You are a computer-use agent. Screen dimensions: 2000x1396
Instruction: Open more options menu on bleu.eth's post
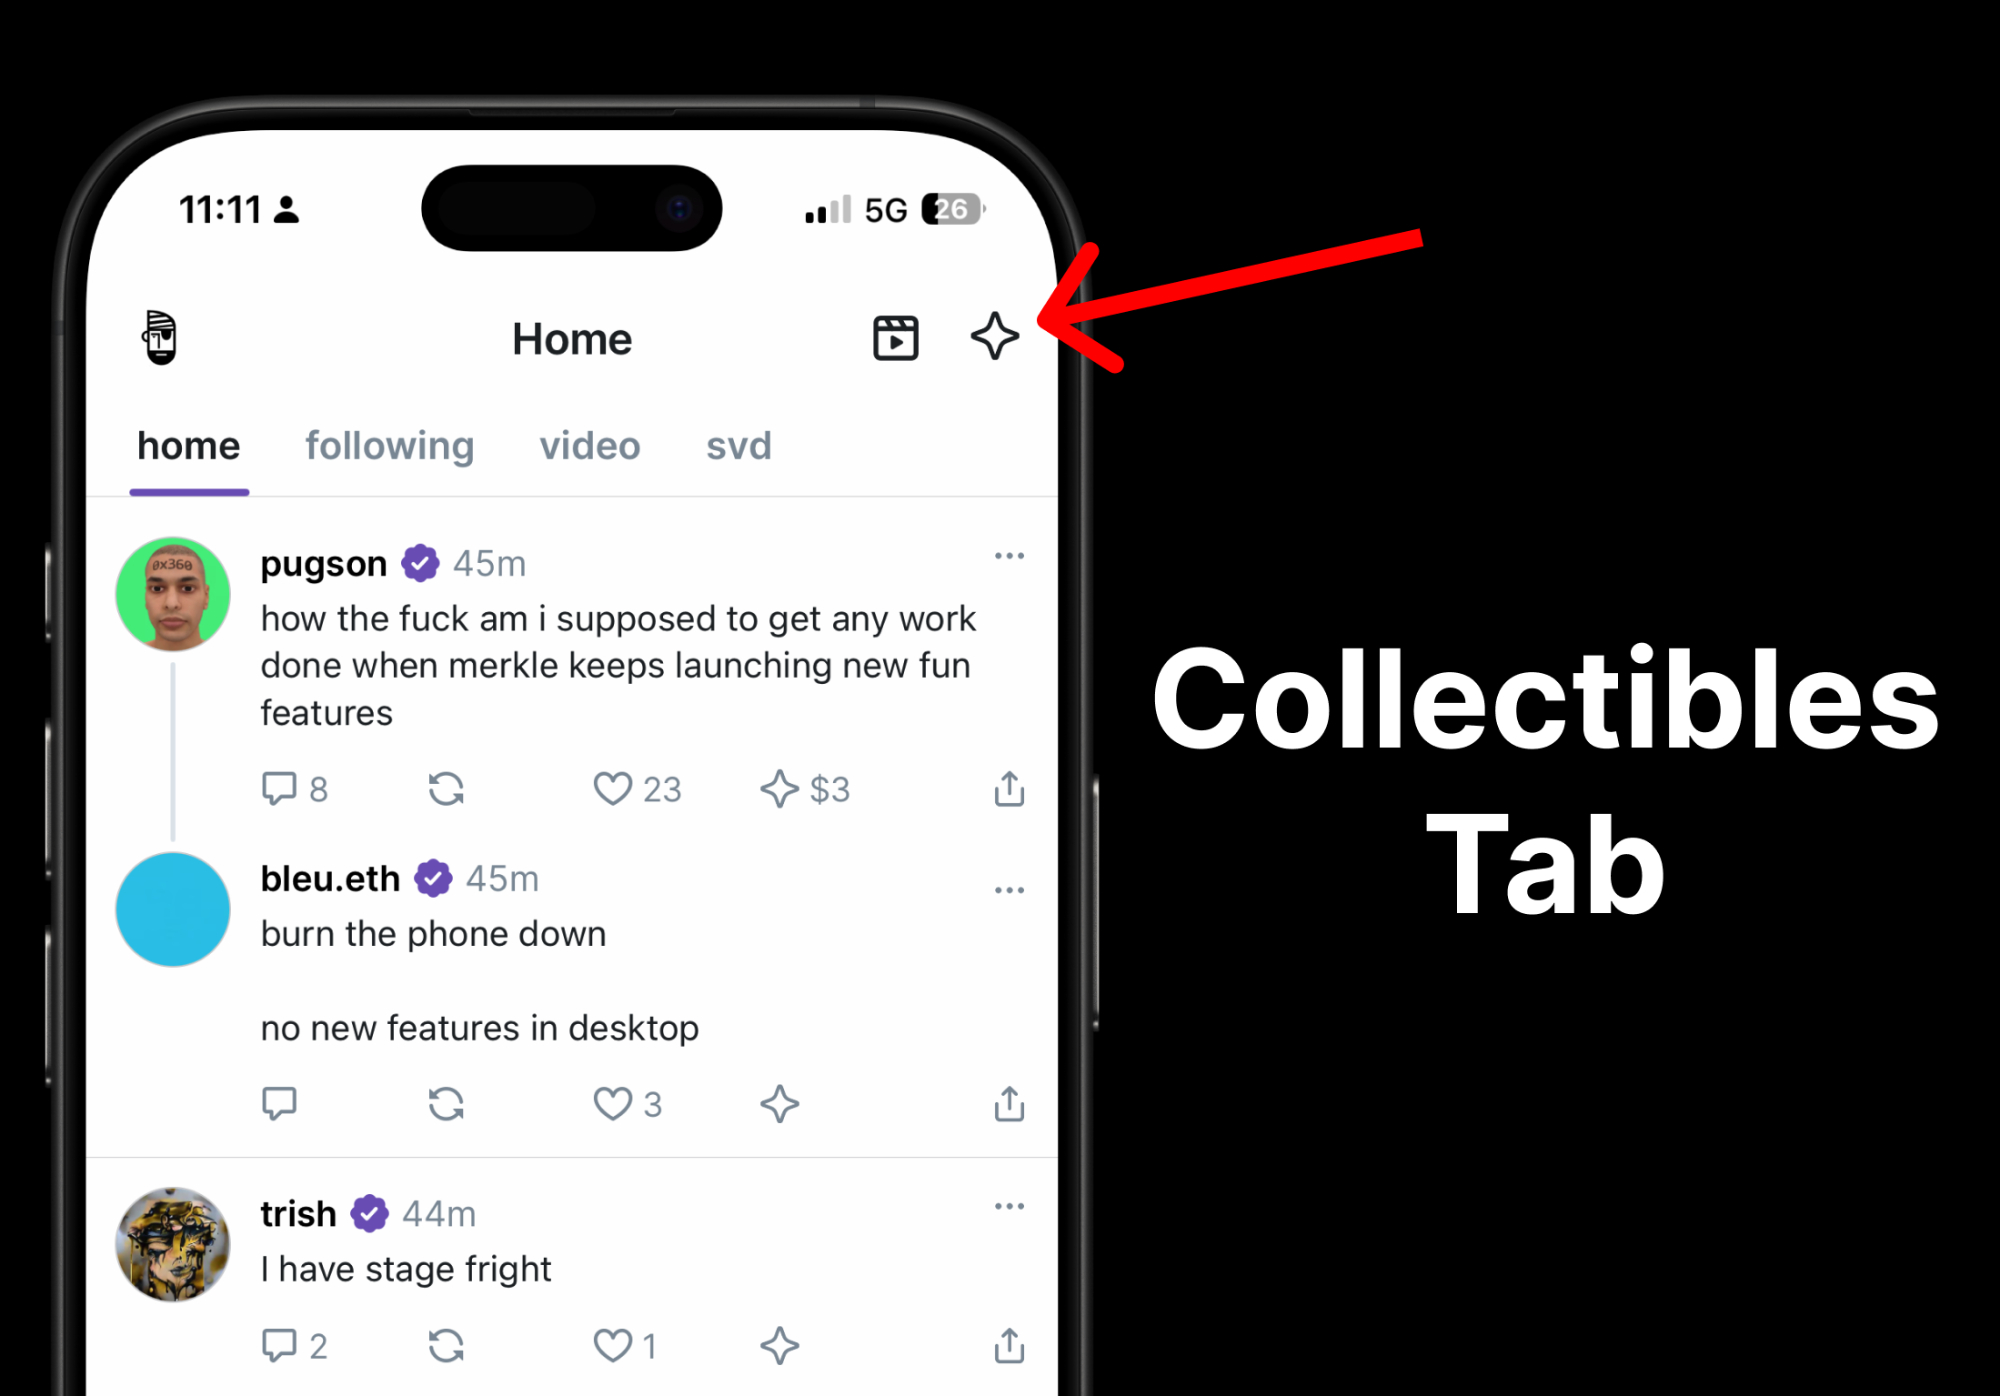[x=1009, y=890]
